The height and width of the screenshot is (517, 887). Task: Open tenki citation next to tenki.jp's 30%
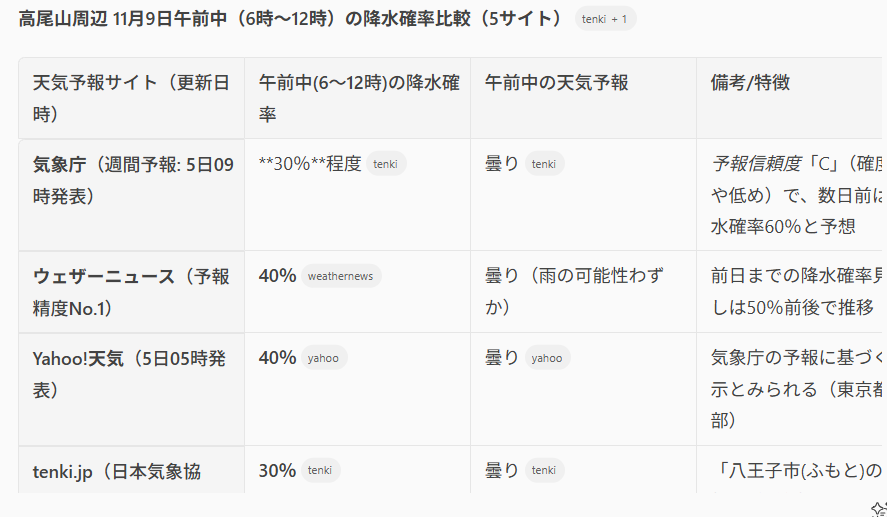(x=320, y=470)
